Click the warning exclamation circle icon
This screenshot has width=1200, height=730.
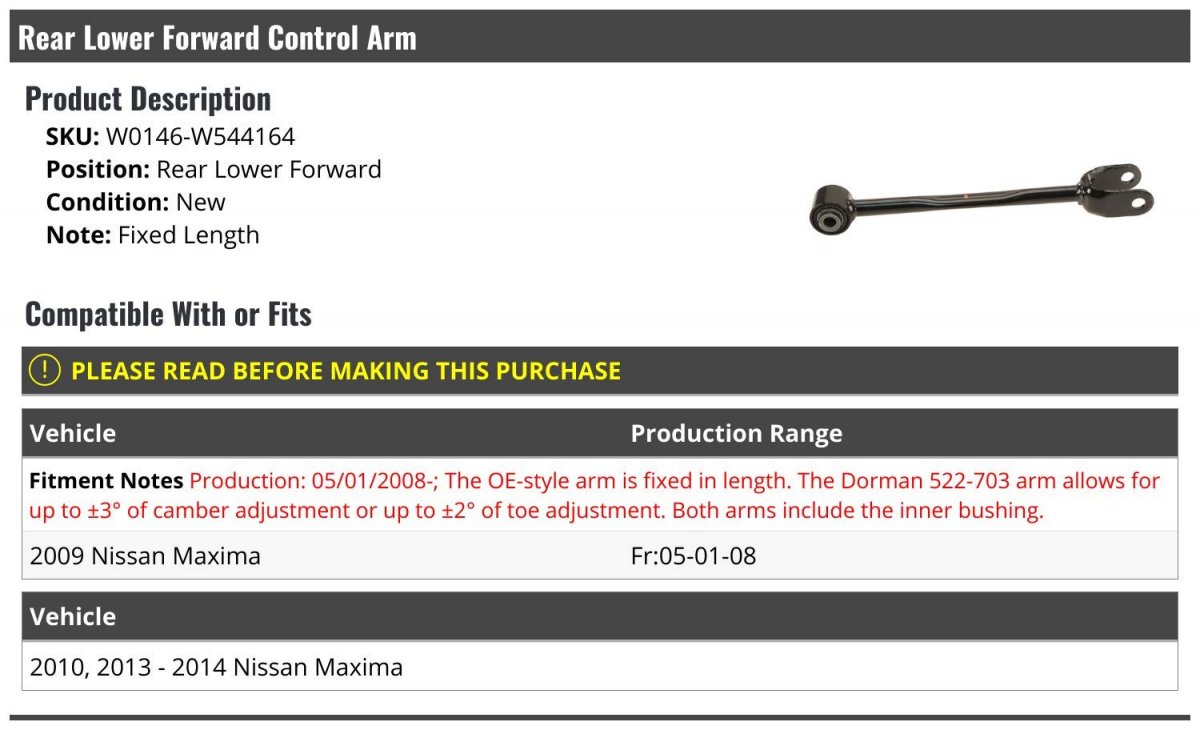(45, 370)
